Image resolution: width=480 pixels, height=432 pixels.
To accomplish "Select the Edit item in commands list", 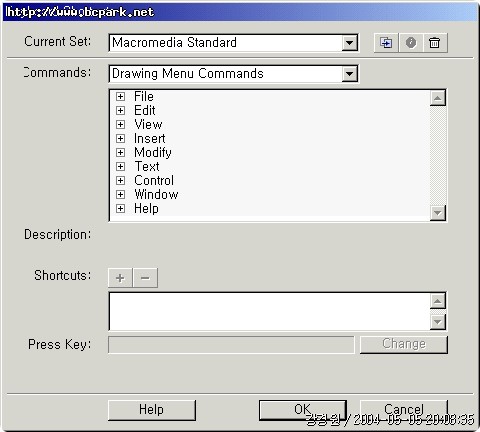I will coord(145,111).
